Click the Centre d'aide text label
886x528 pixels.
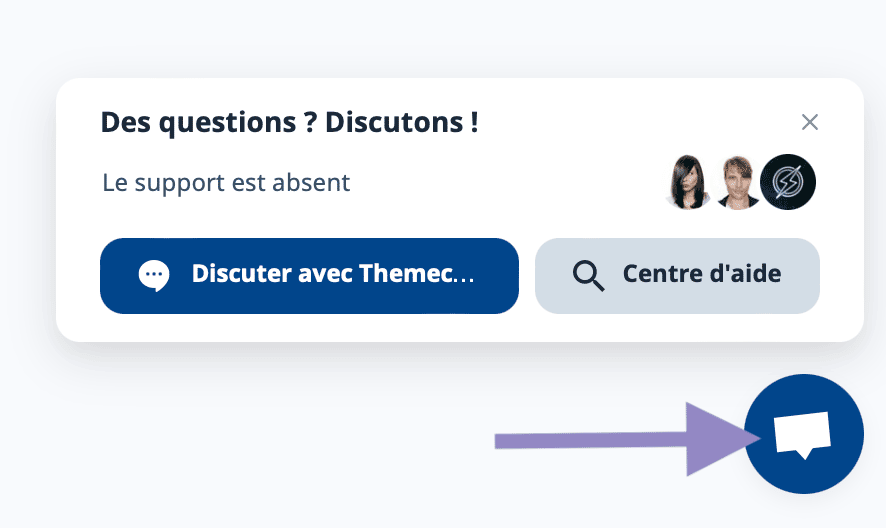point(702,274)
